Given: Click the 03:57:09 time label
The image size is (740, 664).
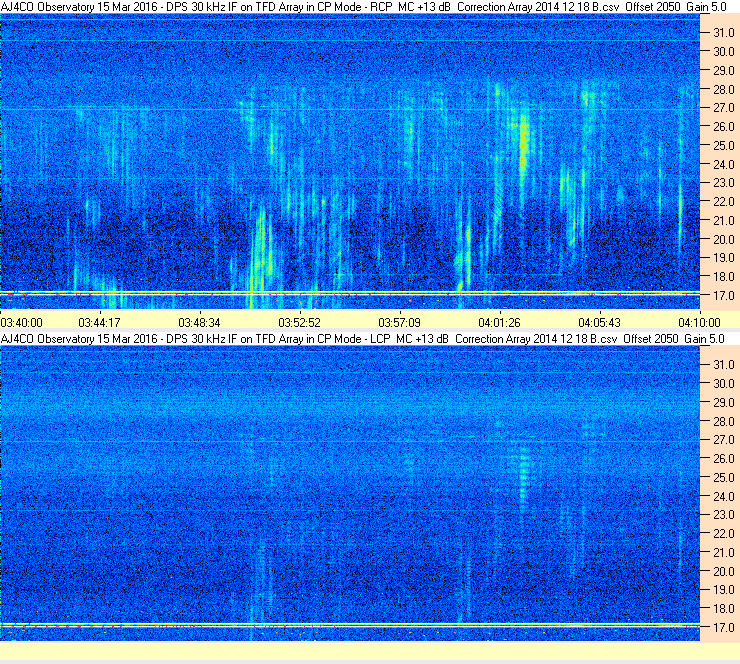Looking at the screenshot, I should (x=399, y=323).
